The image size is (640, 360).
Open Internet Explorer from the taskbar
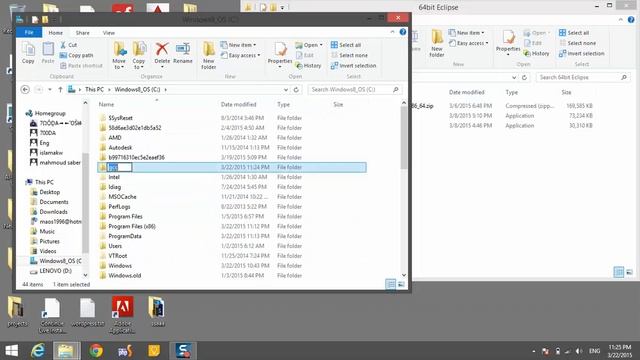38,351
